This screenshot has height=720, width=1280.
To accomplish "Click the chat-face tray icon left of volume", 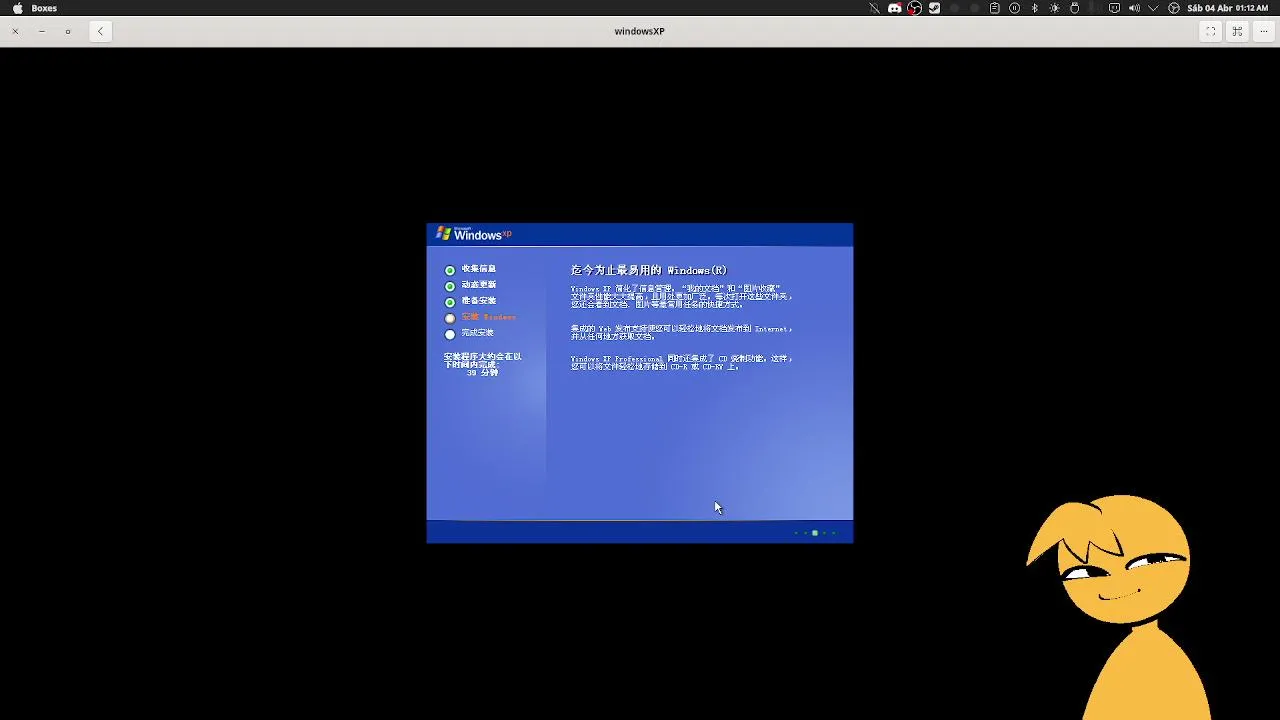I will click(x=1114, y=8).
